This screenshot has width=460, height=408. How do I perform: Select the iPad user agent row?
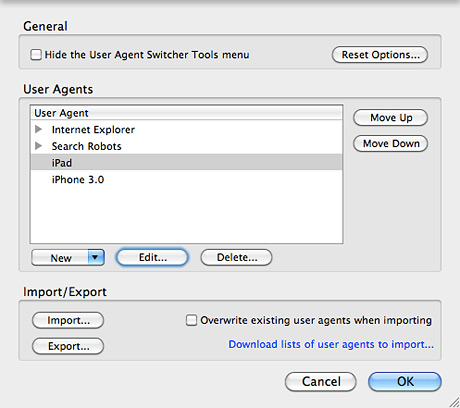click(x=186, y=162)
